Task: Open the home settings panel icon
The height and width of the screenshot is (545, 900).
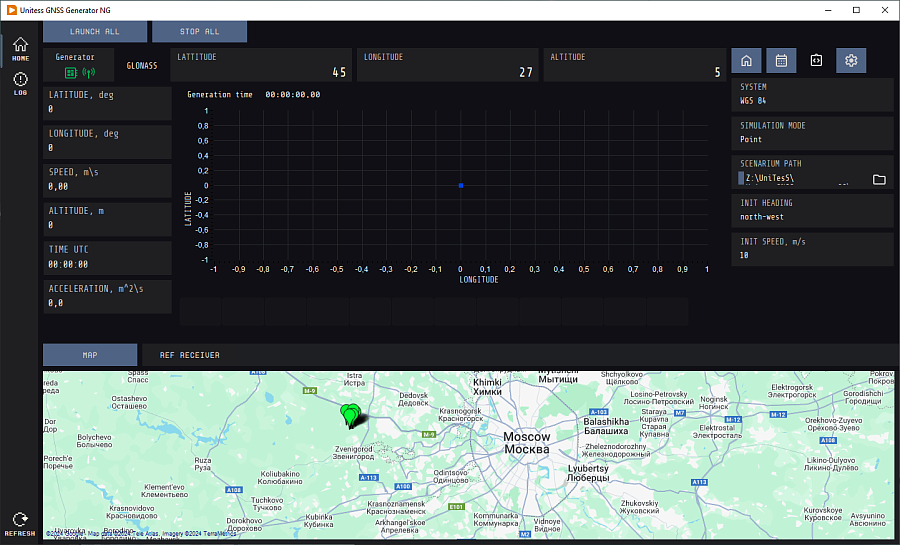Action: click(746, 61)
